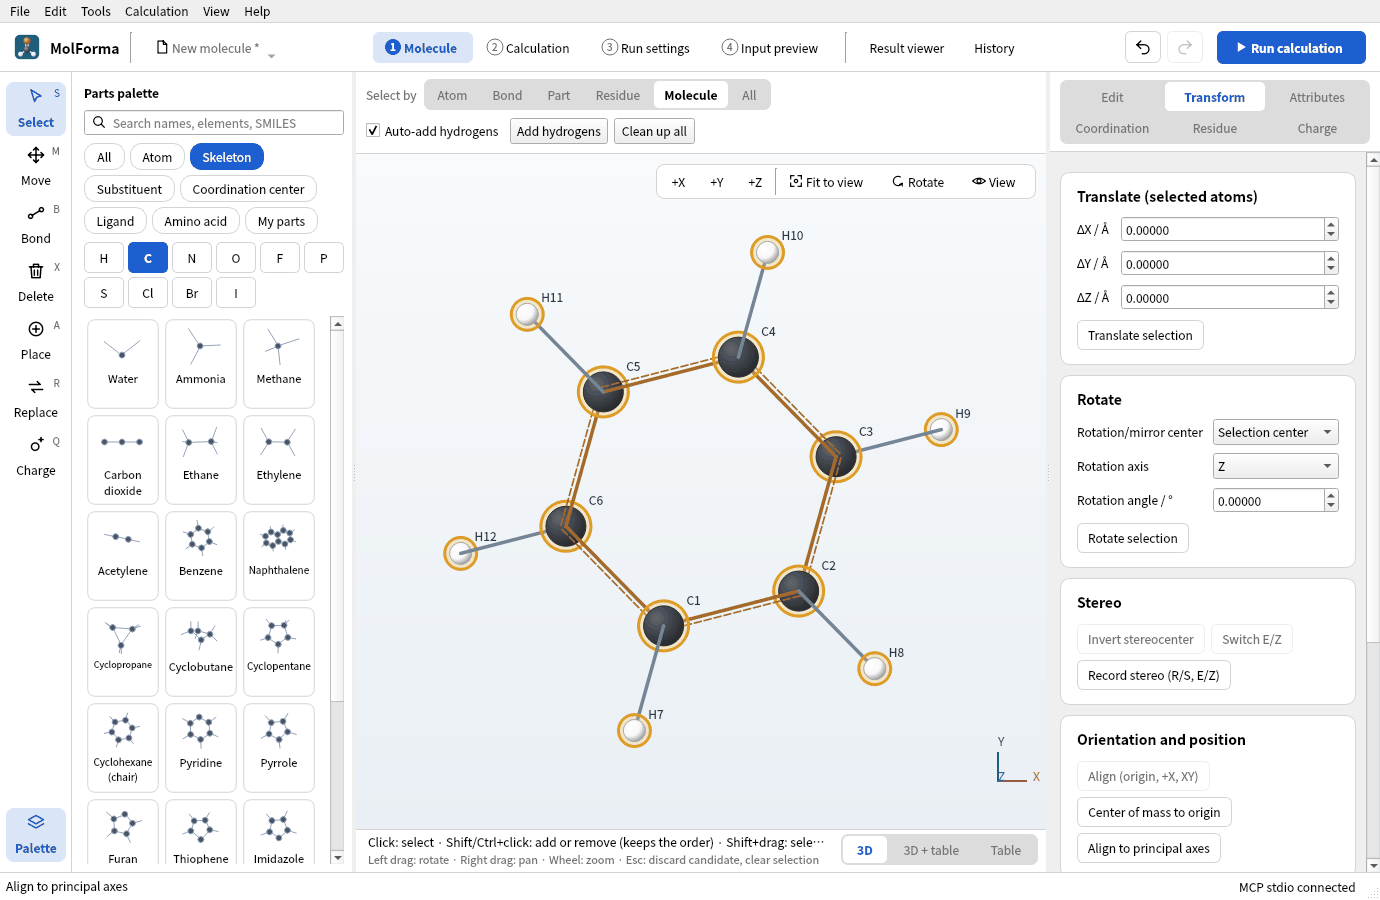Go to the Run settings step
Screen dimensions: 1380x900
pyautogui.click(x=646, y=48)
